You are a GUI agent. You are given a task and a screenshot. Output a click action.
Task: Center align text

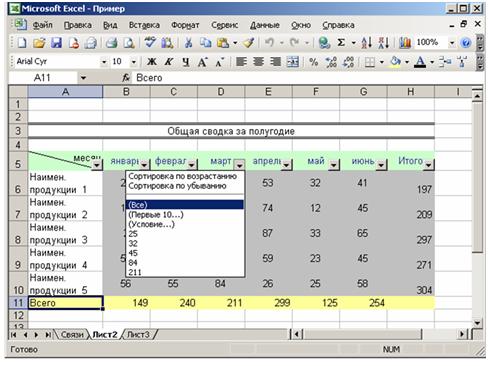pos(258,62)
